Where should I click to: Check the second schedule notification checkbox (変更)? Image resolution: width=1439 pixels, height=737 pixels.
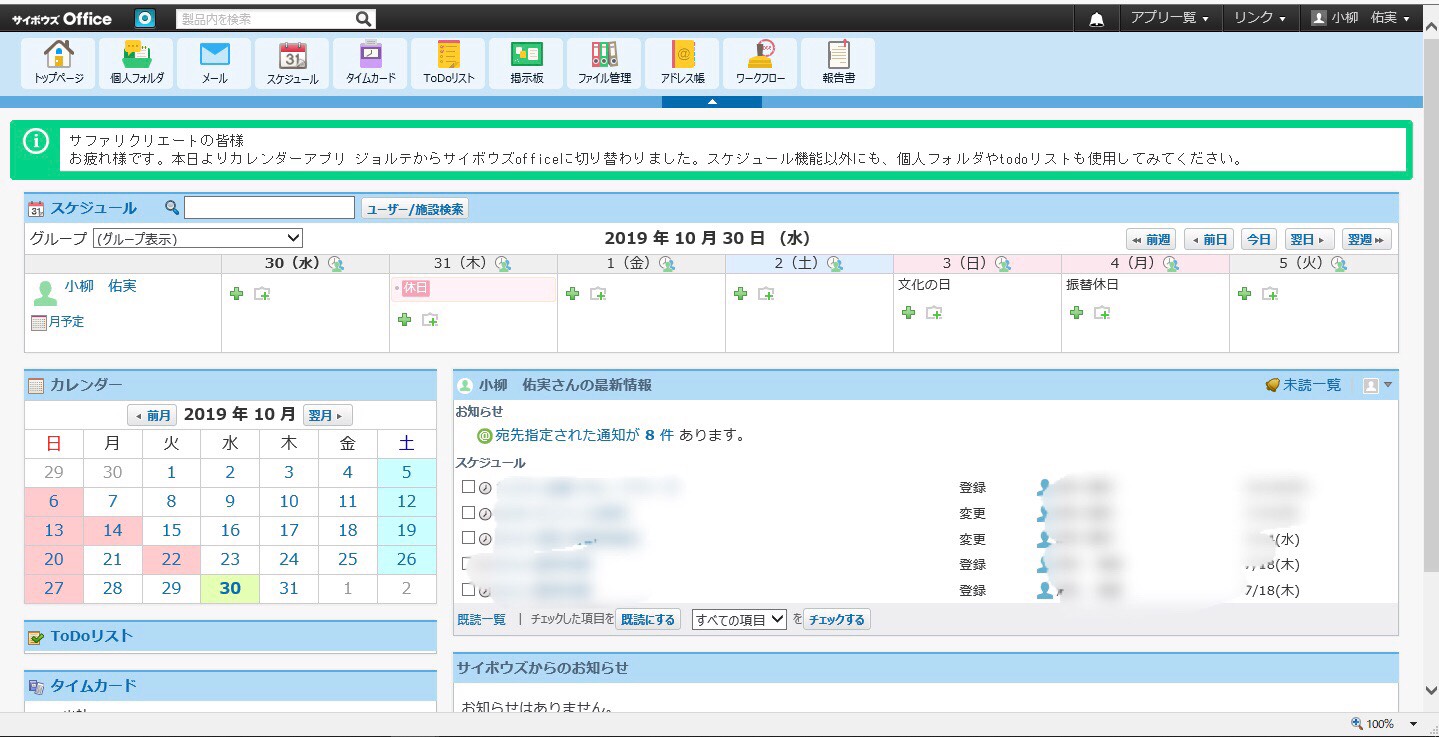468,512
